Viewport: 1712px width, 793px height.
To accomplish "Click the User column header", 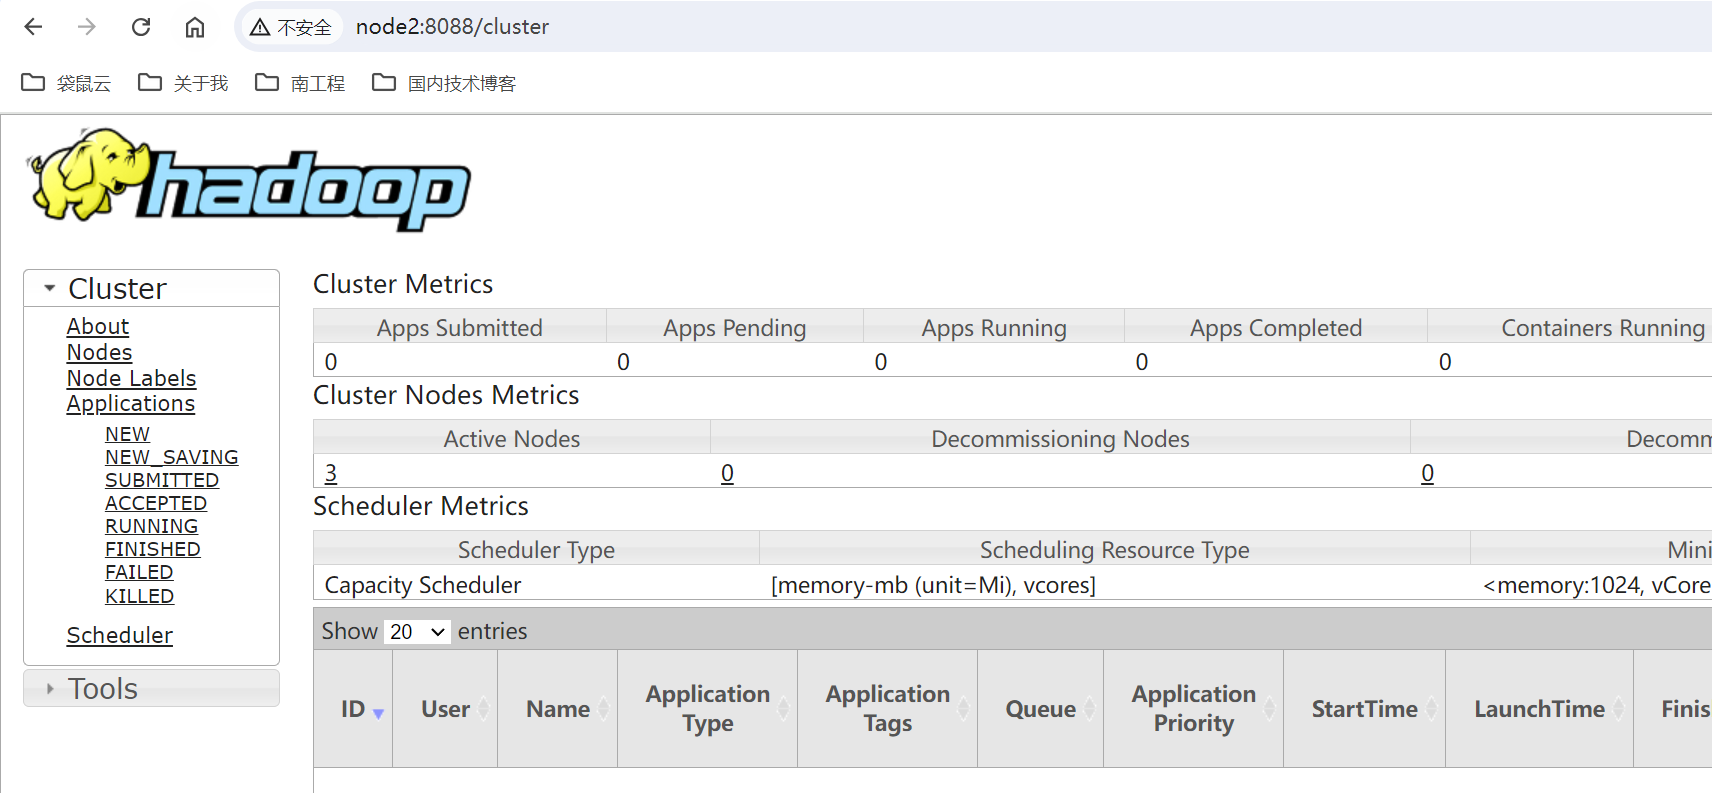I will click(445, 709).
